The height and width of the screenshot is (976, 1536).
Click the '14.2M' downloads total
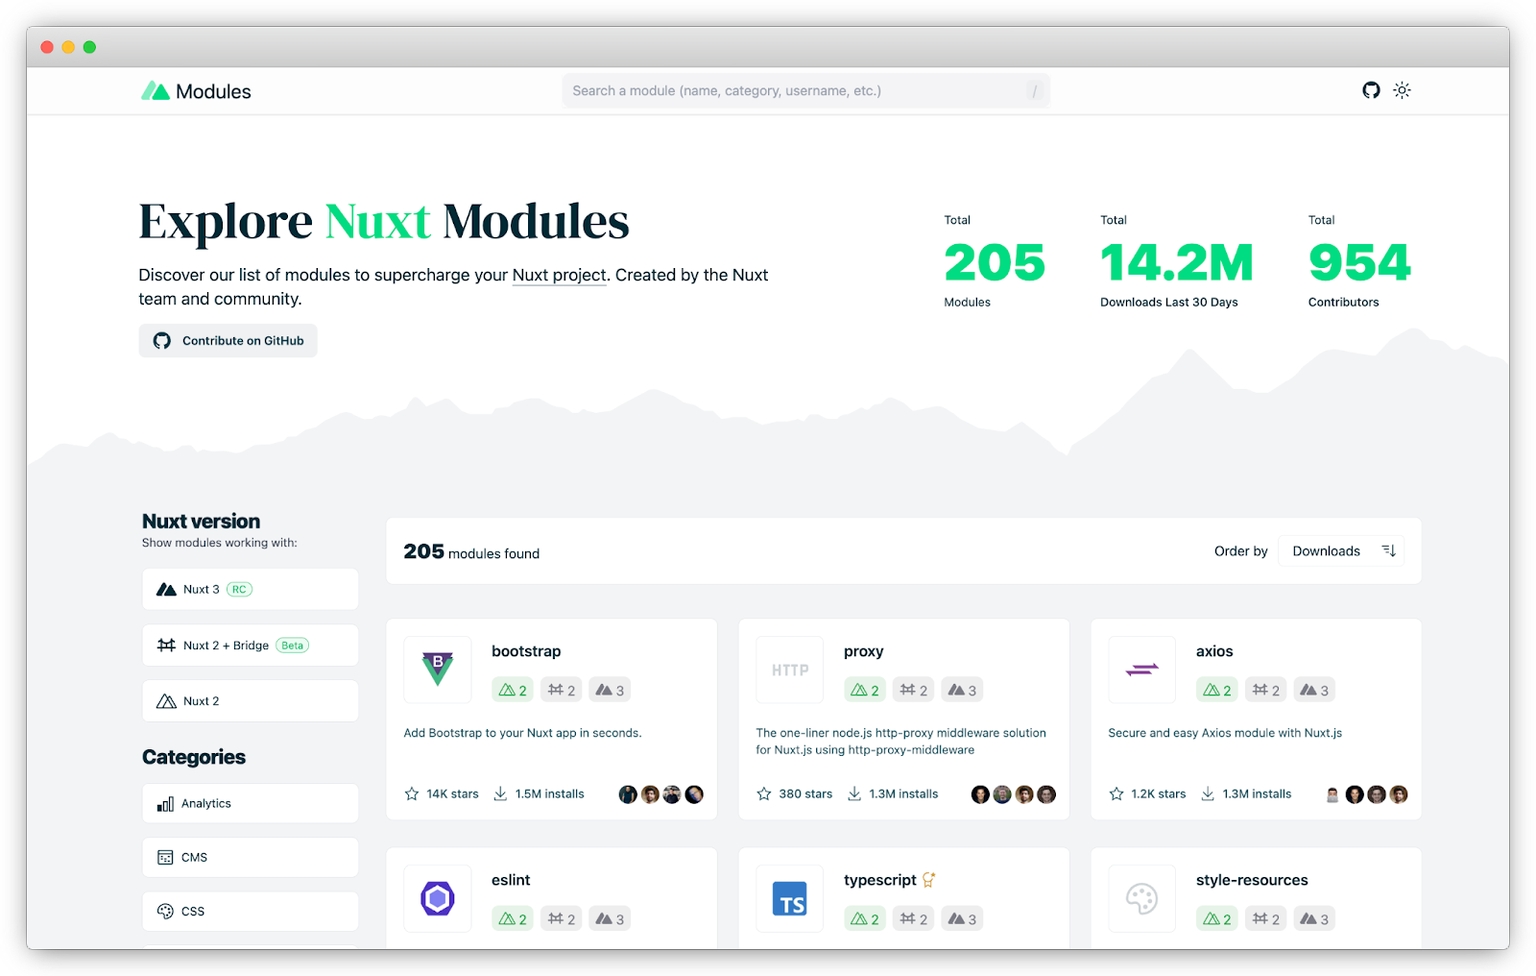[x=1177, y=263]
